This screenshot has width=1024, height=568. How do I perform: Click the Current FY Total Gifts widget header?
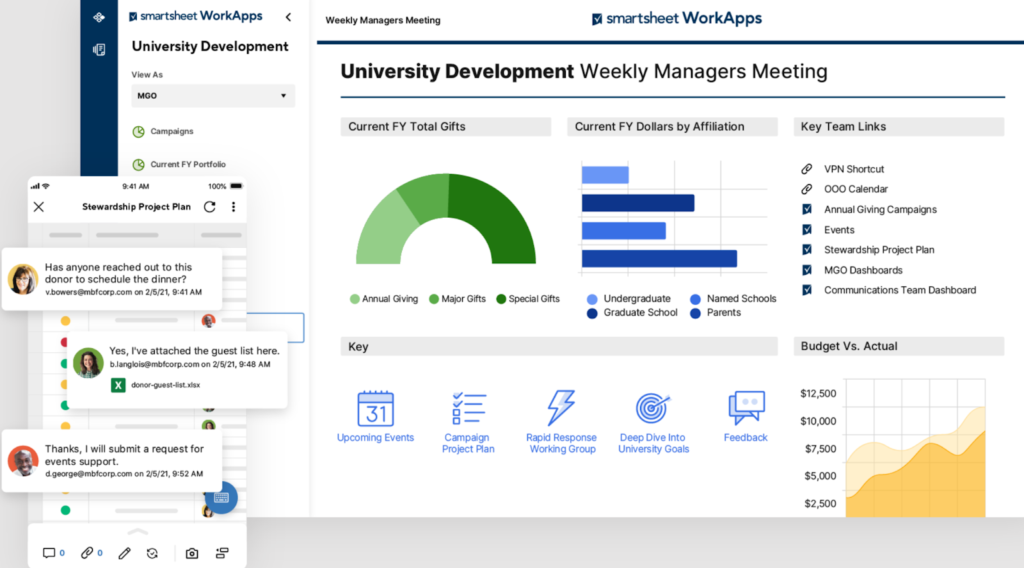click(445, 127)
